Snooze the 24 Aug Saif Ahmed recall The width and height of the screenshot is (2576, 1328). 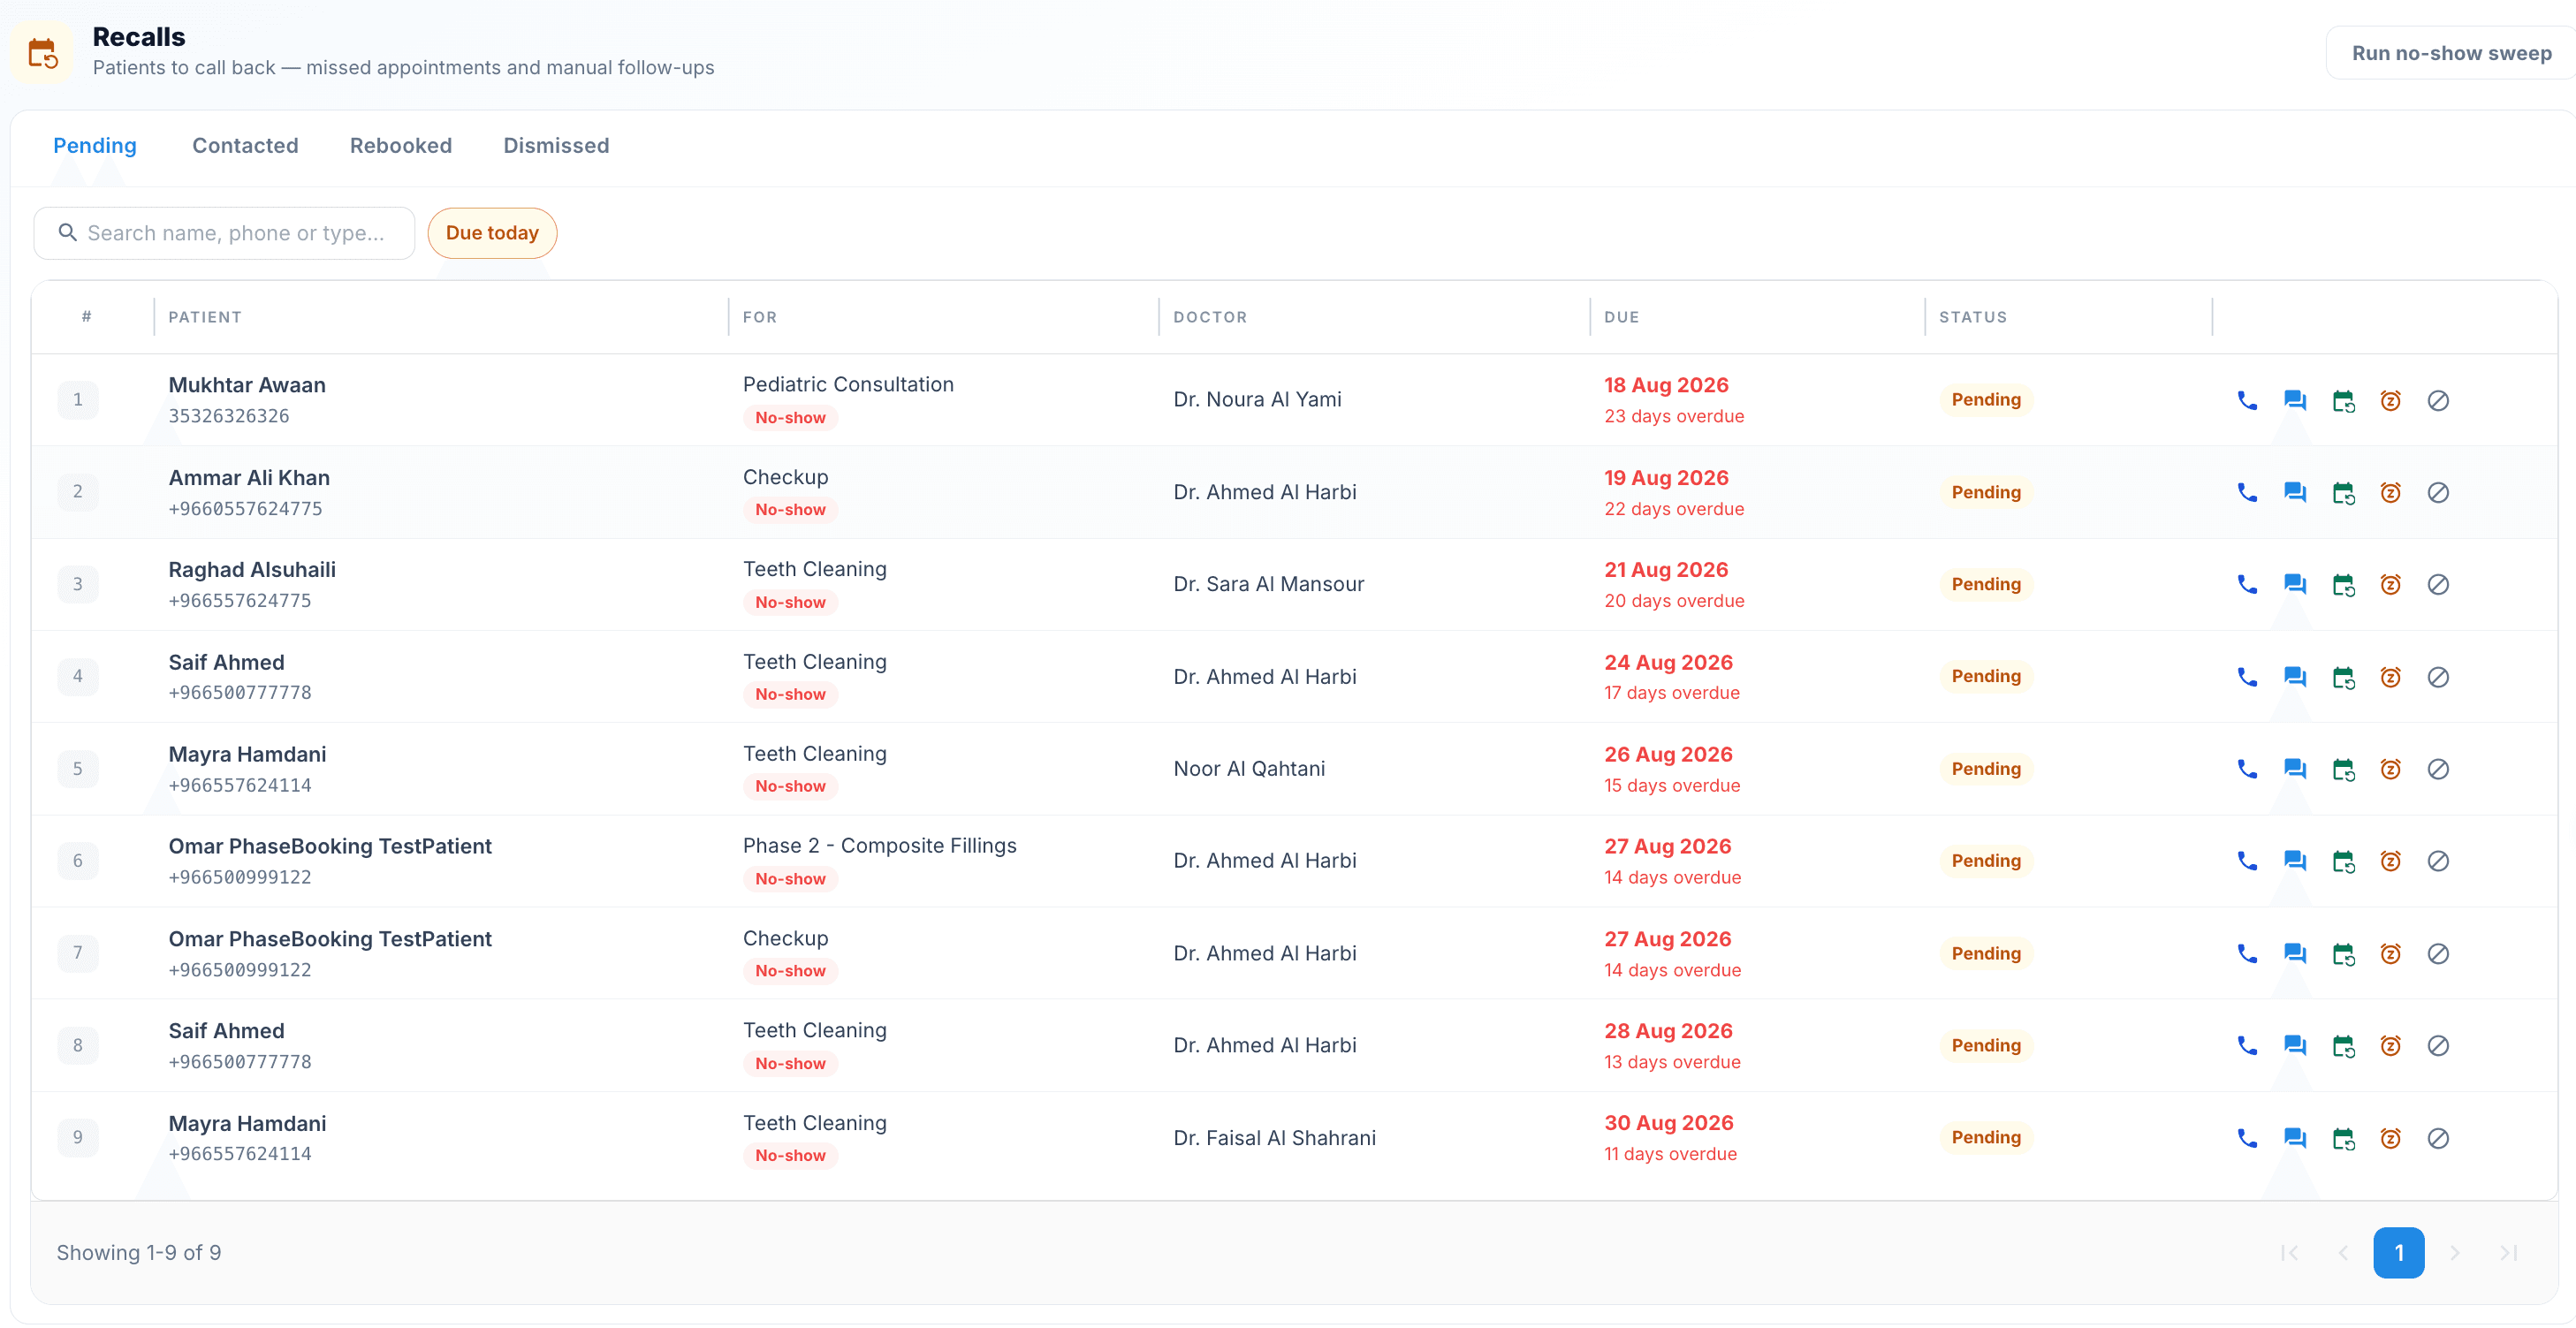pyautogui.click(x=2391, y=677)
